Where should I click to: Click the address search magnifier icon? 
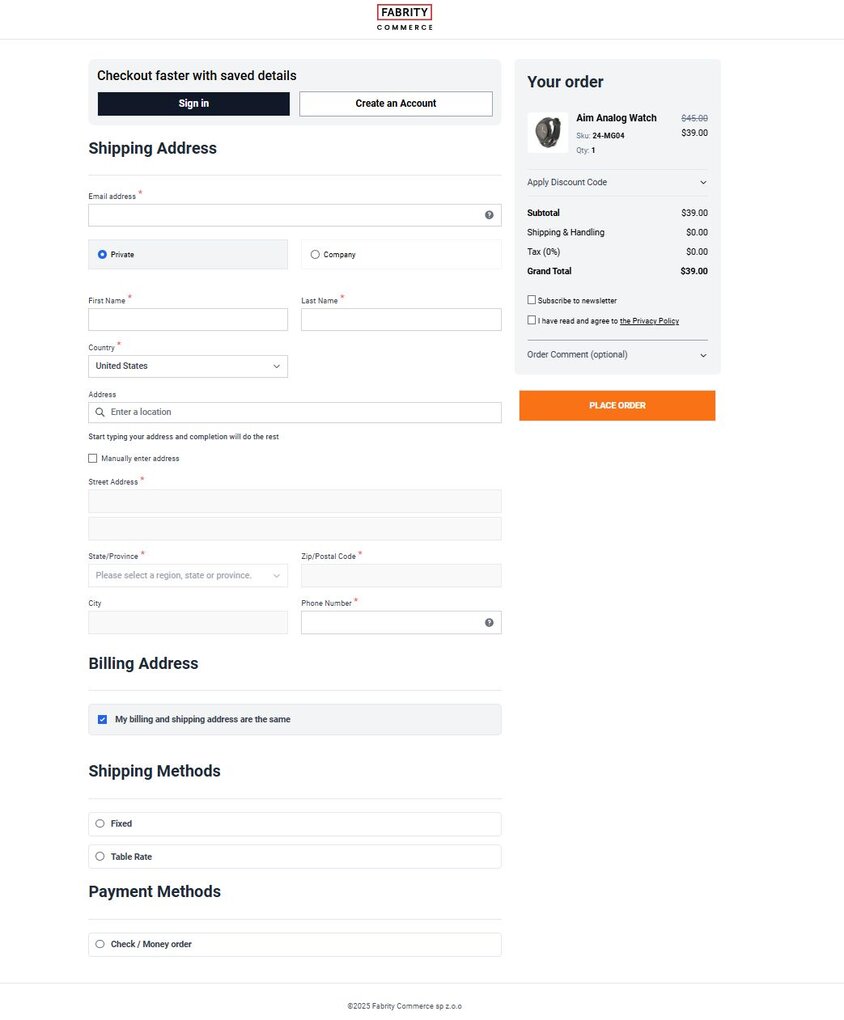[x=100, y=411]
